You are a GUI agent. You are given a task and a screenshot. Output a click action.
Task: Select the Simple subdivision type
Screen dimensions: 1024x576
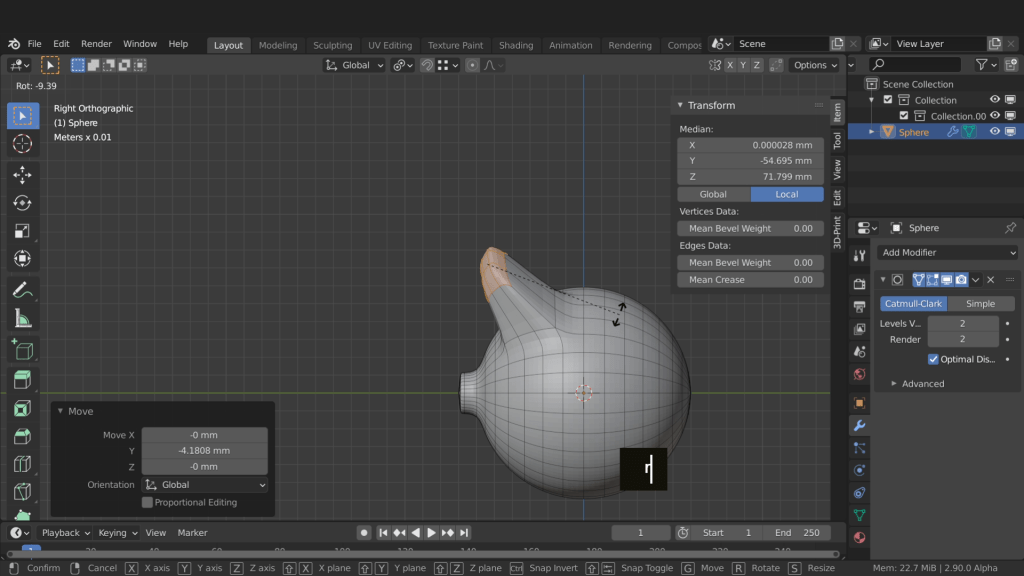click(980, 304)
